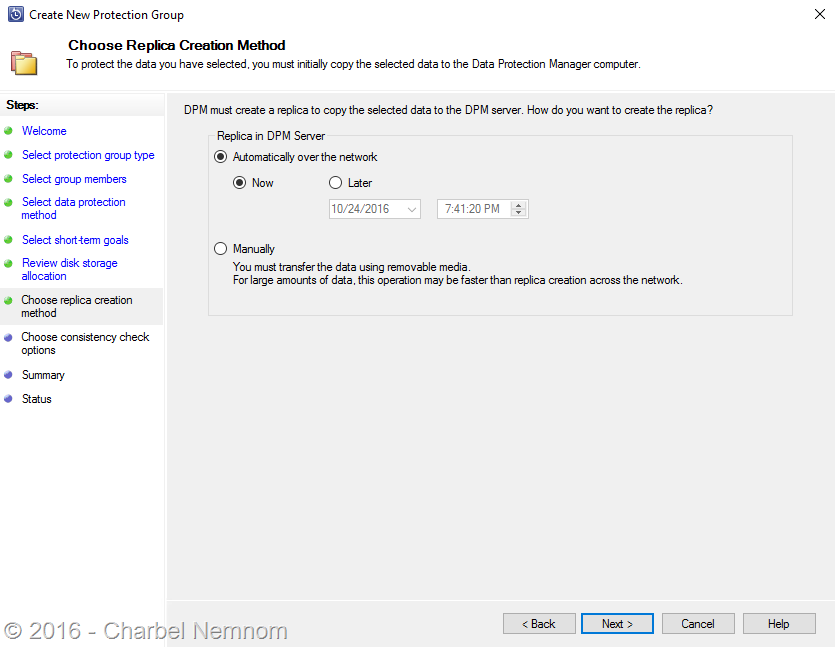Click green bullet beside Welcome

click(x=8, y=130)
